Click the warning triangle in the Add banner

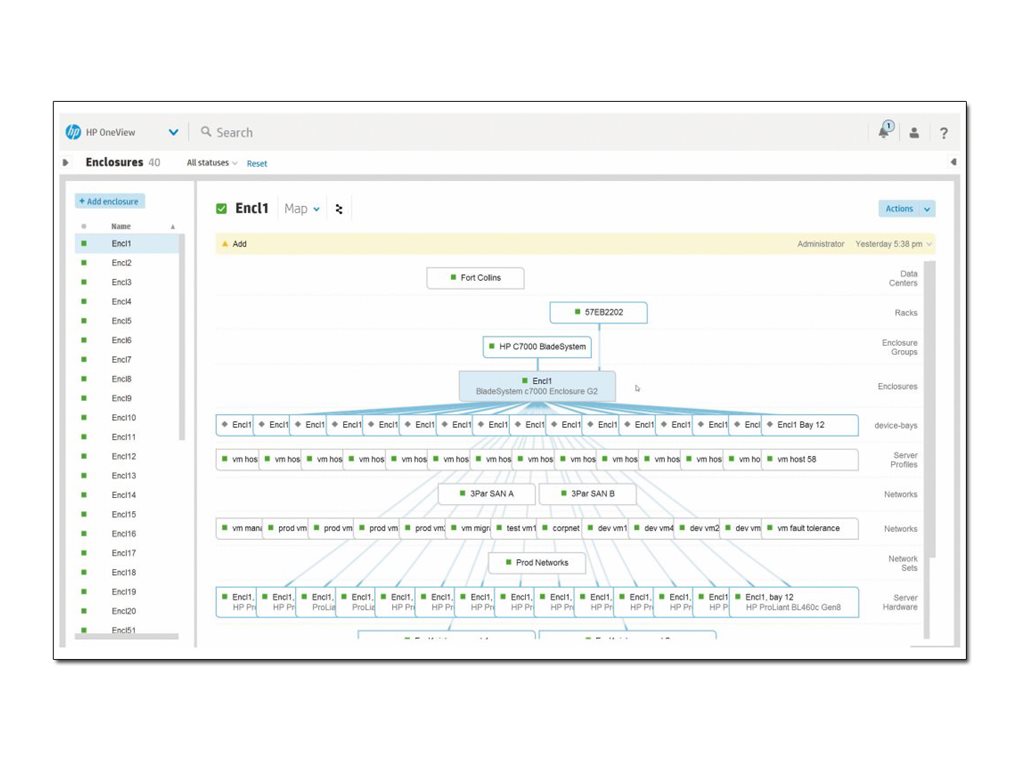[x=225, y=243]
